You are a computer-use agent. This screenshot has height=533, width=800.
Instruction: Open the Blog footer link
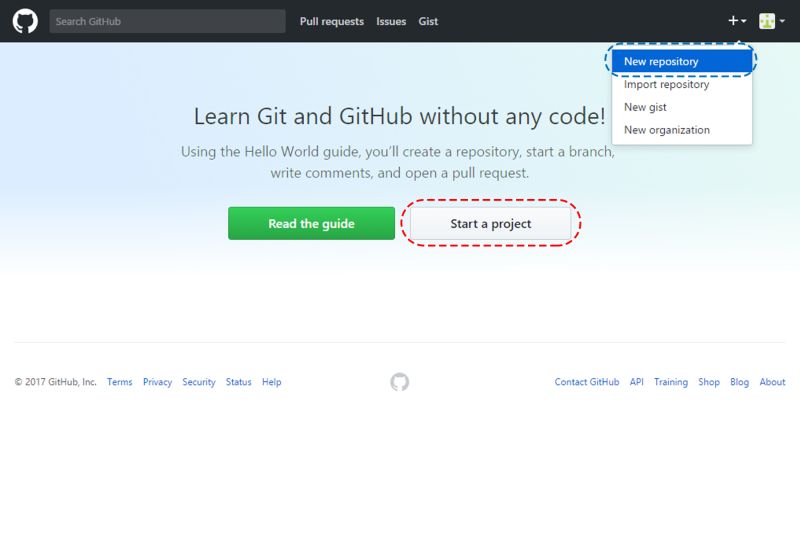coord(739,382)
